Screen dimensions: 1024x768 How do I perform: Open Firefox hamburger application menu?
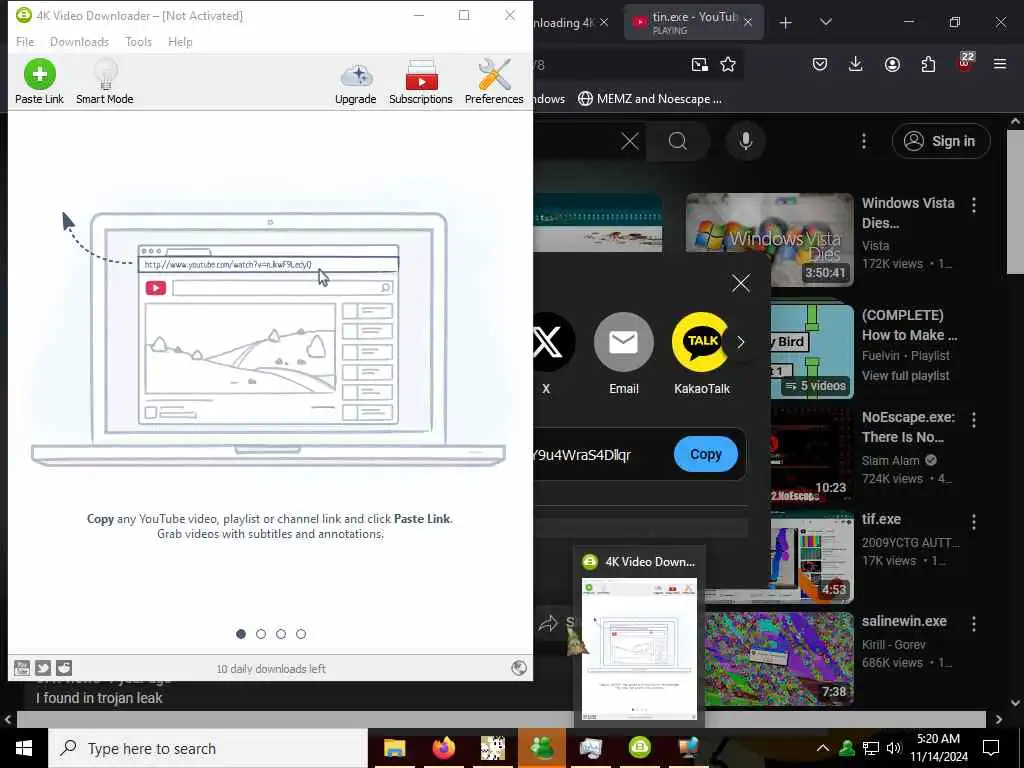pyautogui.click(x=1000, y=64)
